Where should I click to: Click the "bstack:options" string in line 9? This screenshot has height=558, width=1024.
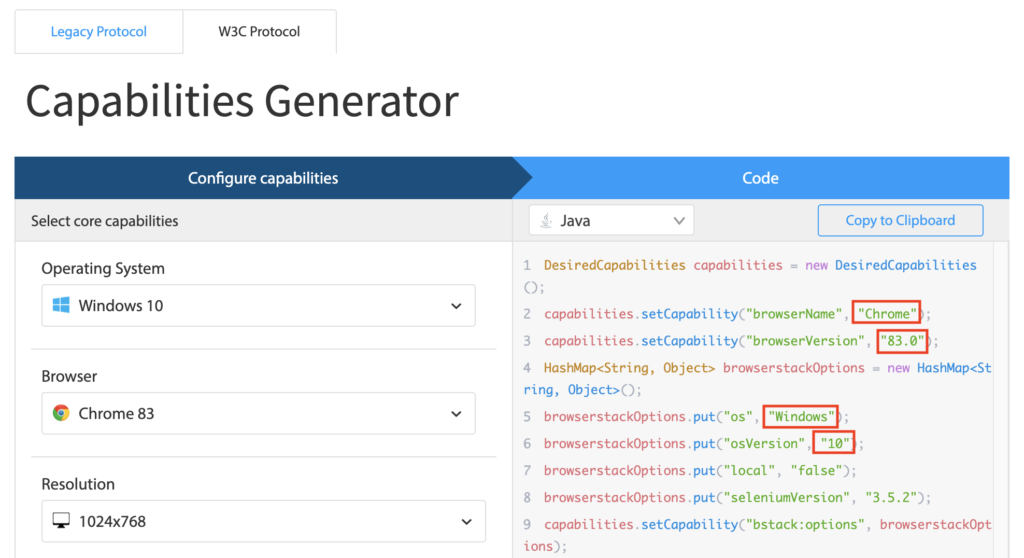click(x=805, y=524)
